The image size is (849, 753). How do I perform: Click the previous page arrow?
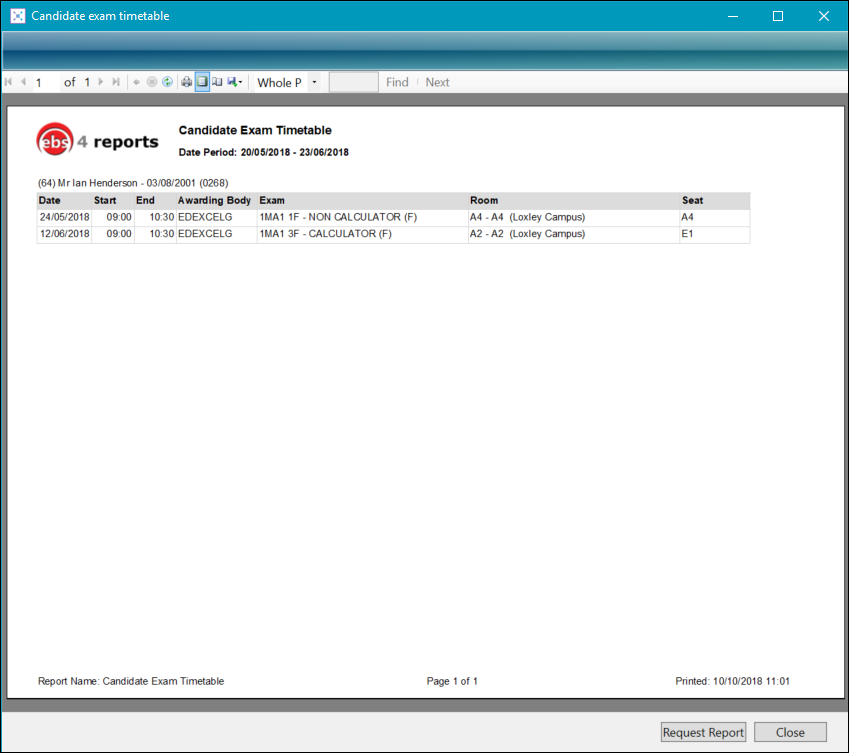pos(23,82)
